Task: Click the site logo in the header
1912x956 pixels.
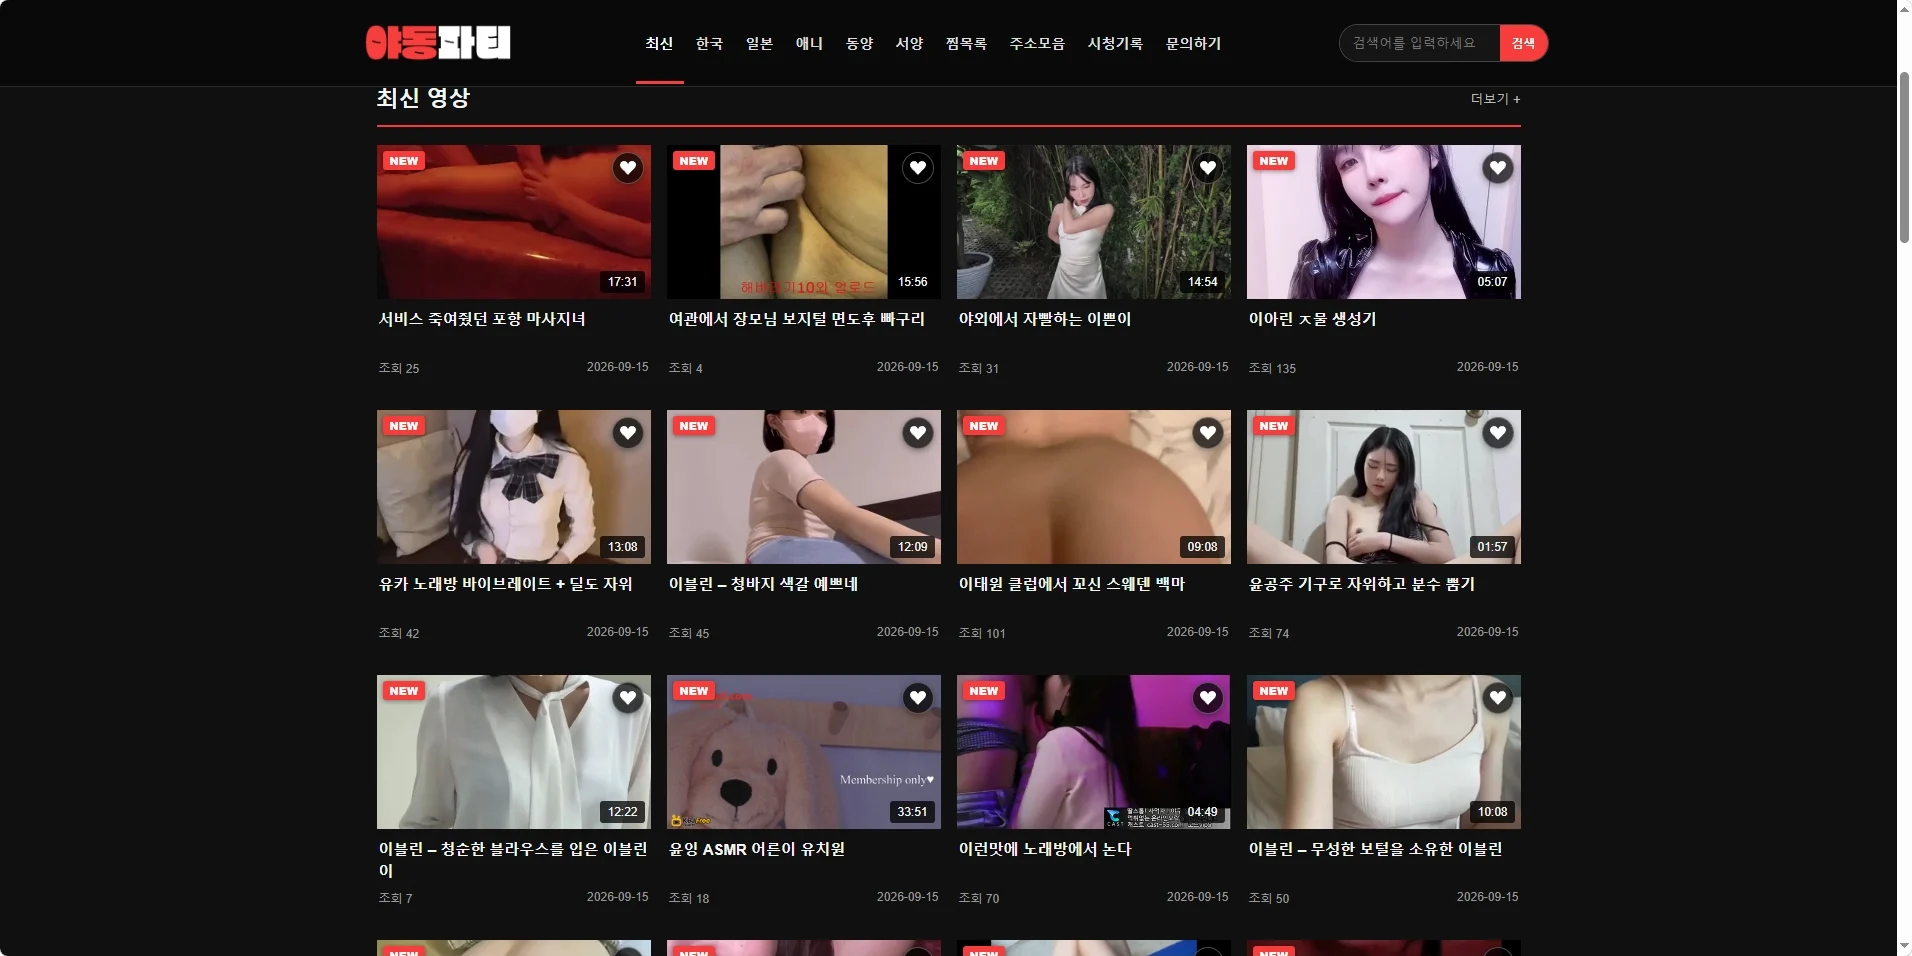Action: coord(438,43)
